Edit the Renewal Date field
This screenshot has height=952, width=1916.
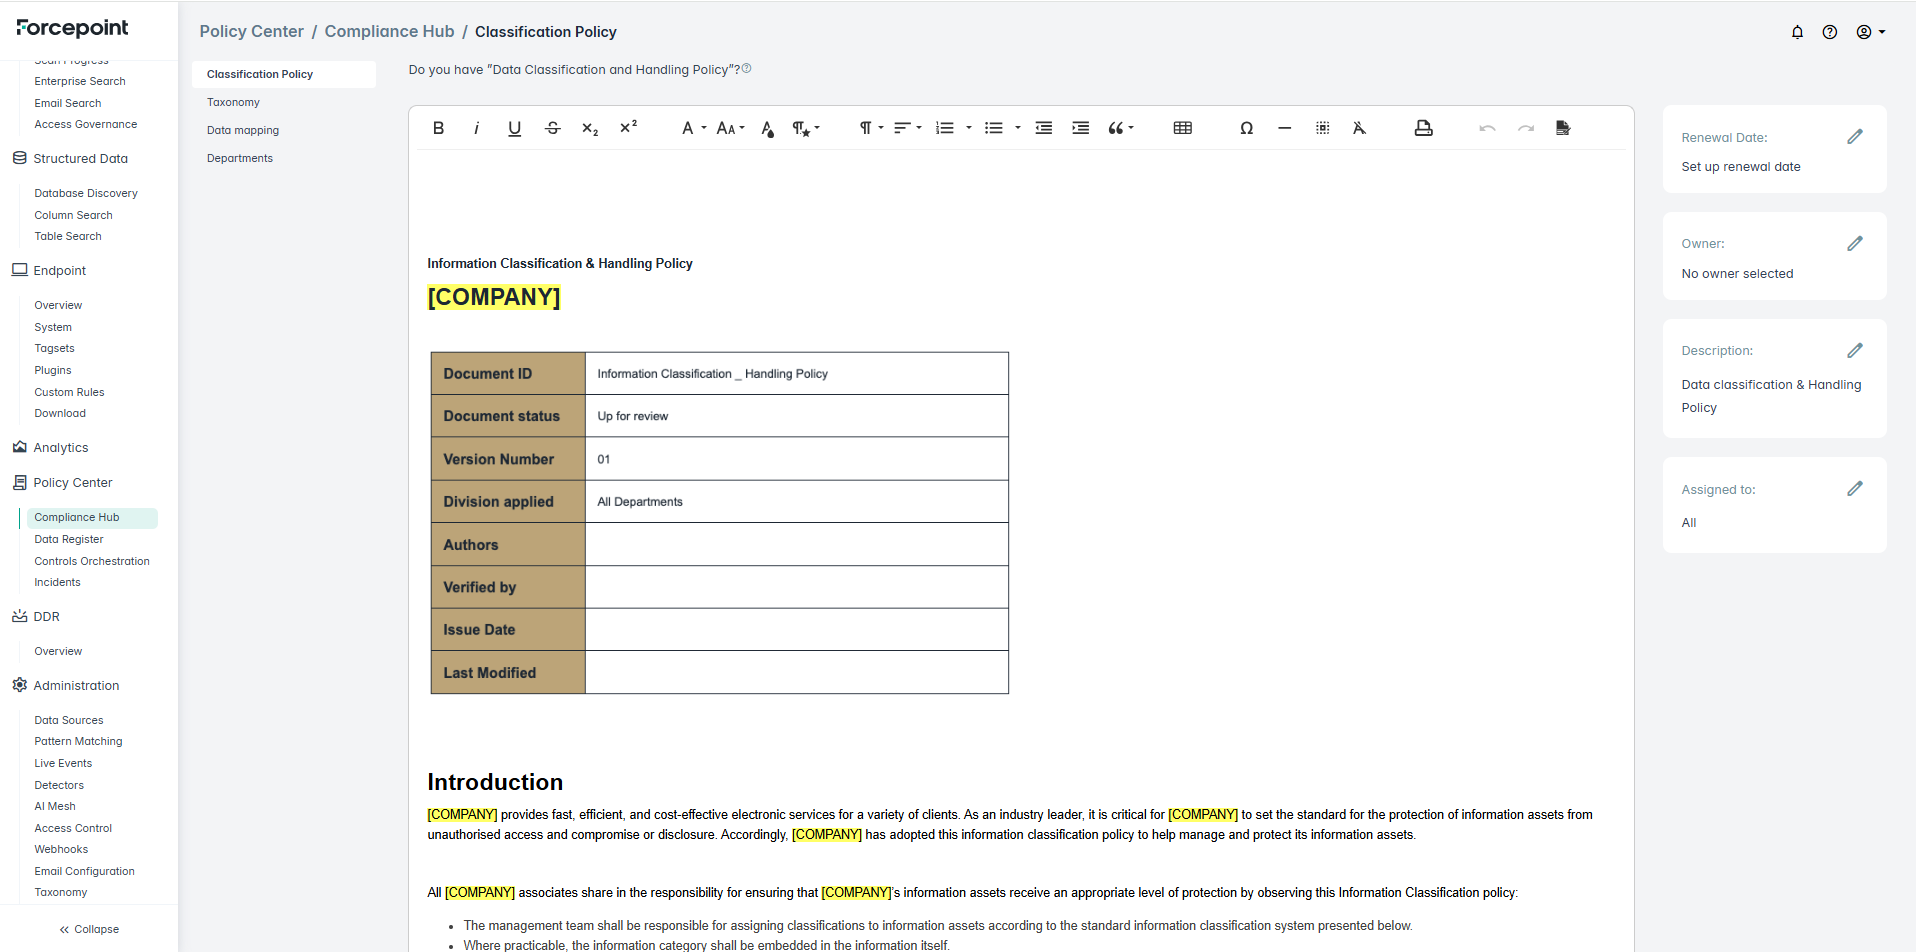point(1854,137)
